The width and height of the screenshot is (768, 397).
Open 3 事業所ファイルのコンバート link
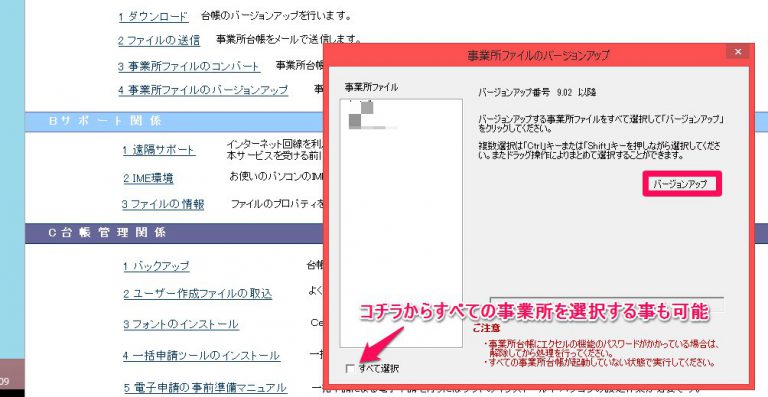coord(189,67)
